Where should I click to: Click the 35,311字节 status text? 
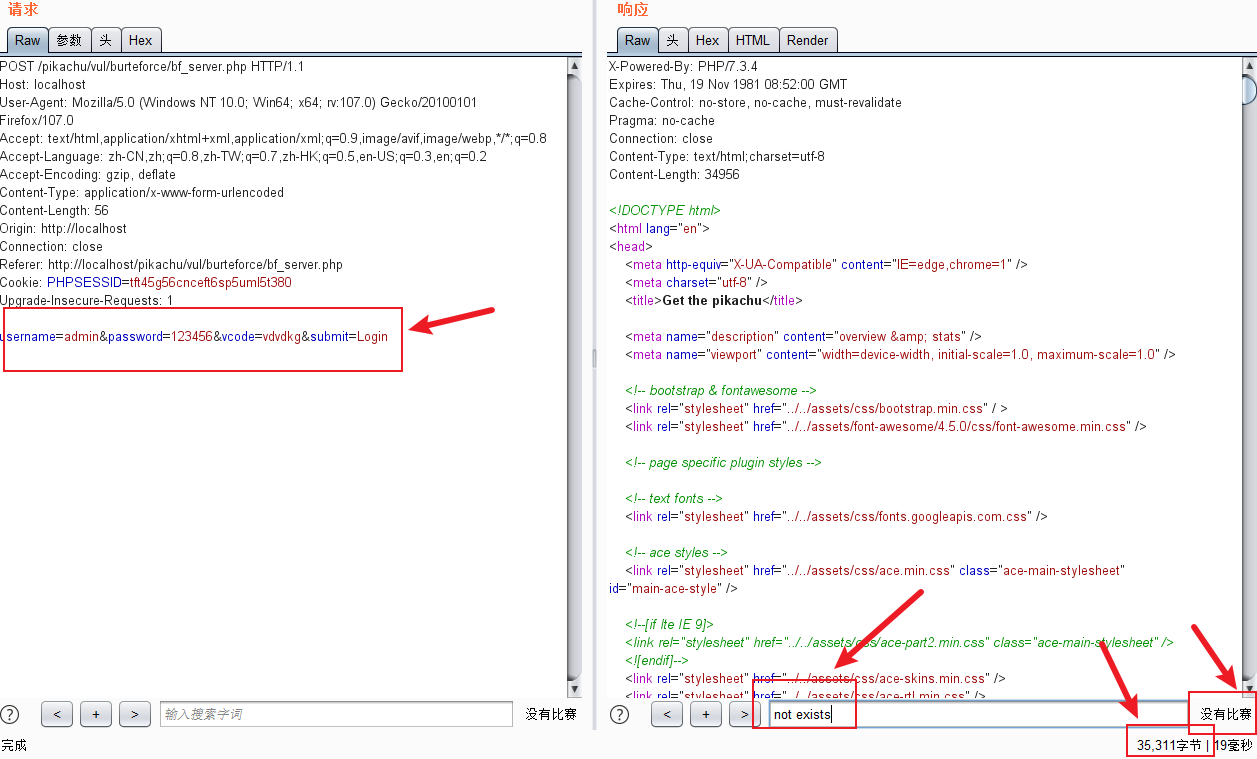[1169, 745]
